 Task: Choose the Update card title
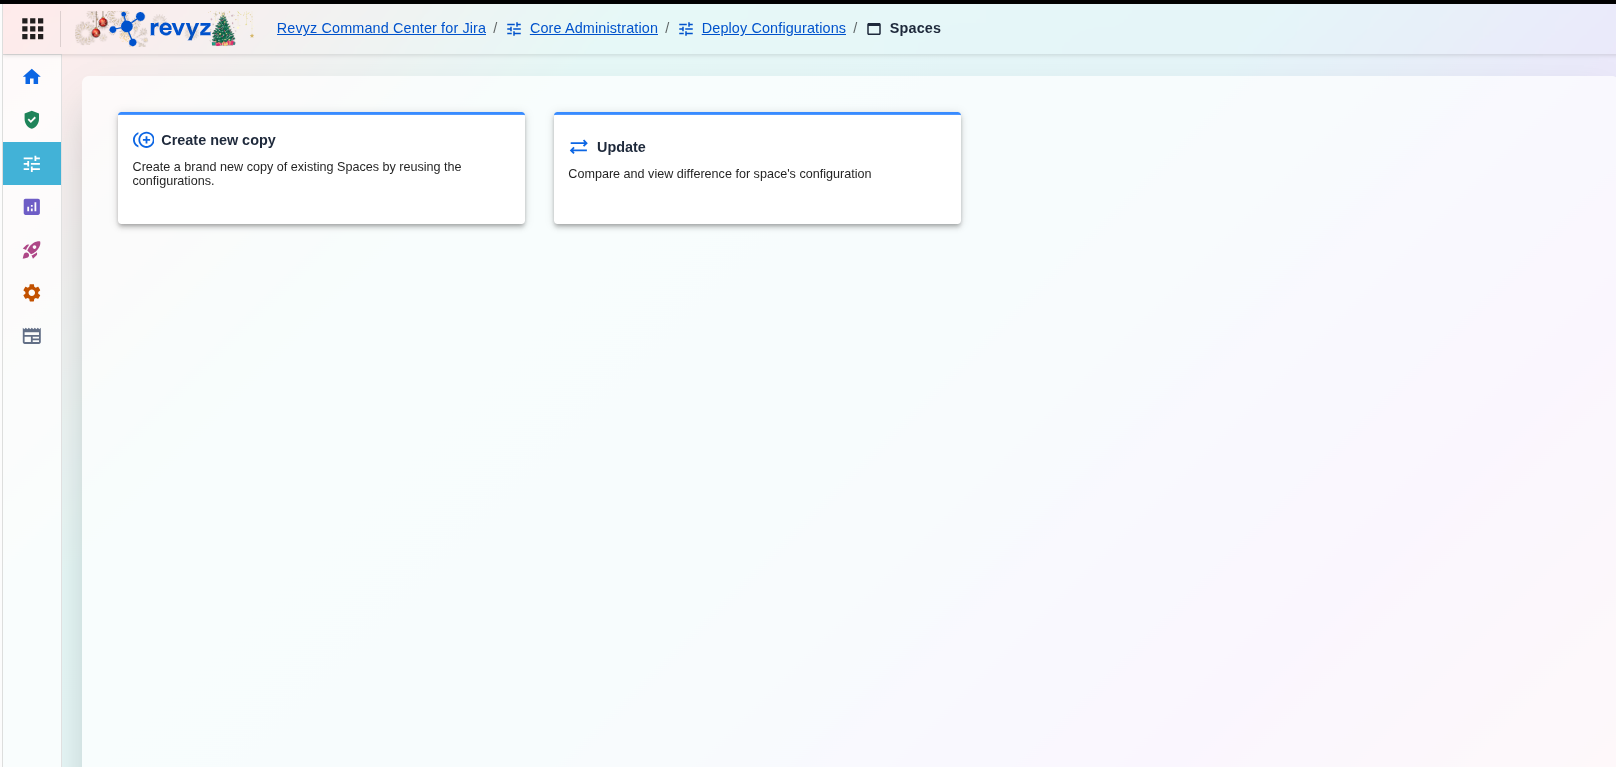[x=621, y=147]
